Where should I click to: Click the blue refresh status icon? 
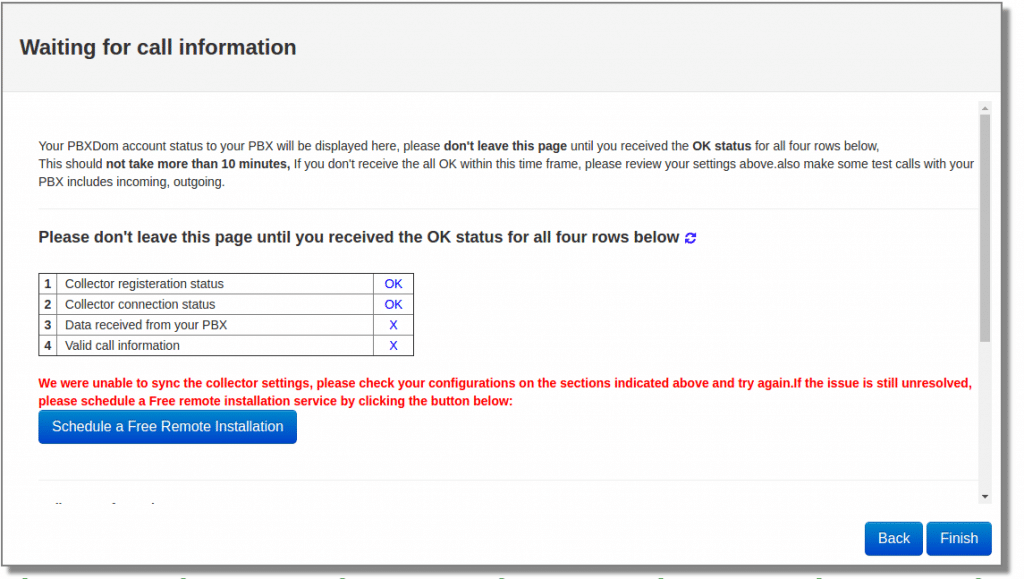[690, 237]
